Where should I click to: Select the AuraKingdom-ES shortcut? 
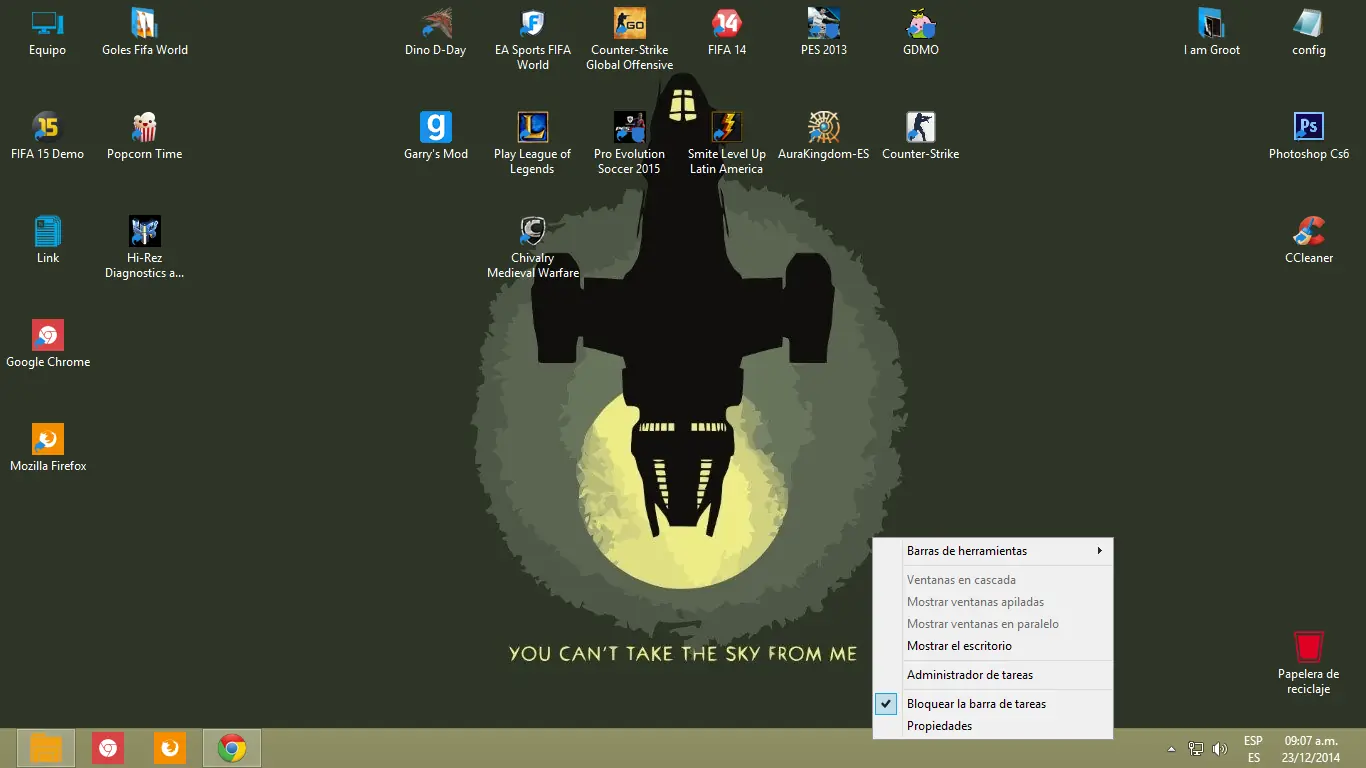click(x=824, y=137)
